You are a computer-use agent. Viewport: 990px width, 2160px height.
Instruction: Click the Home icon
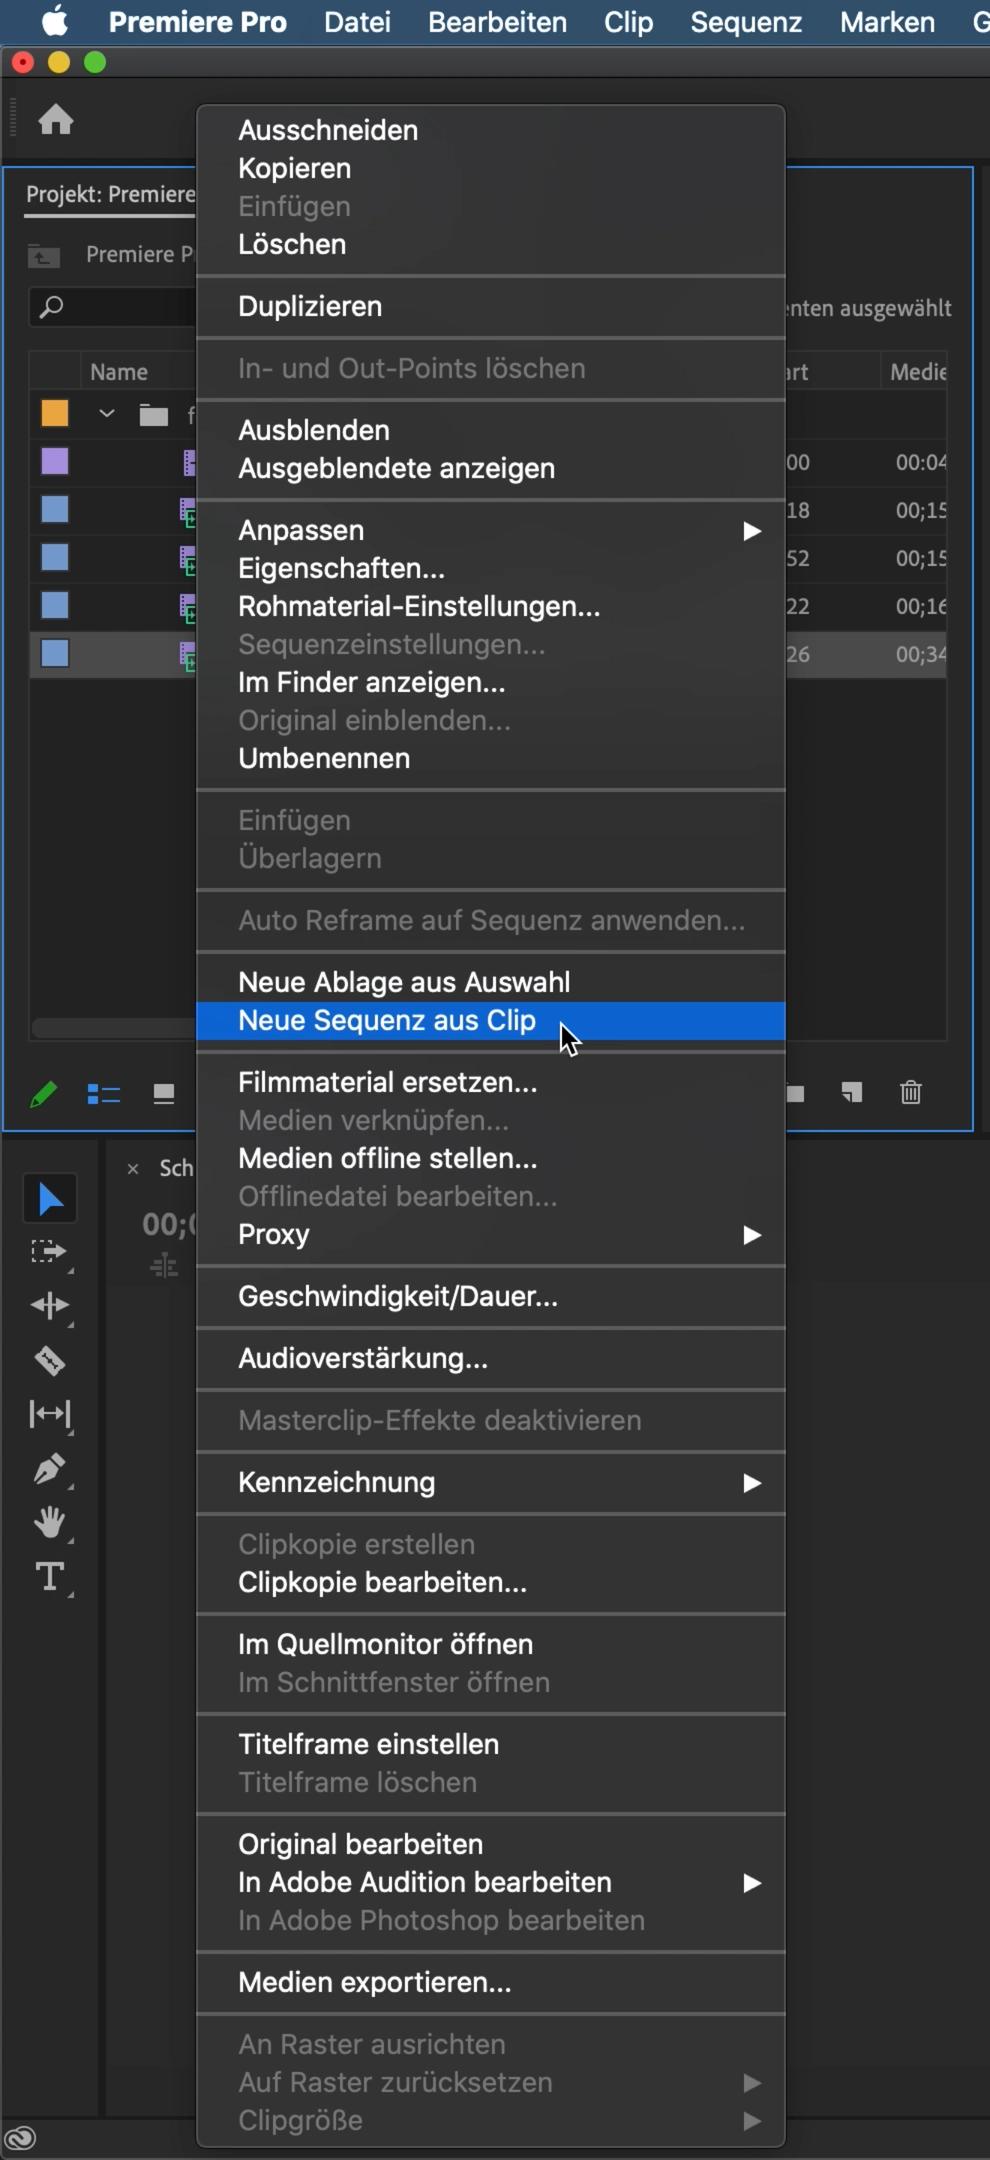click(x=56, y=120)
